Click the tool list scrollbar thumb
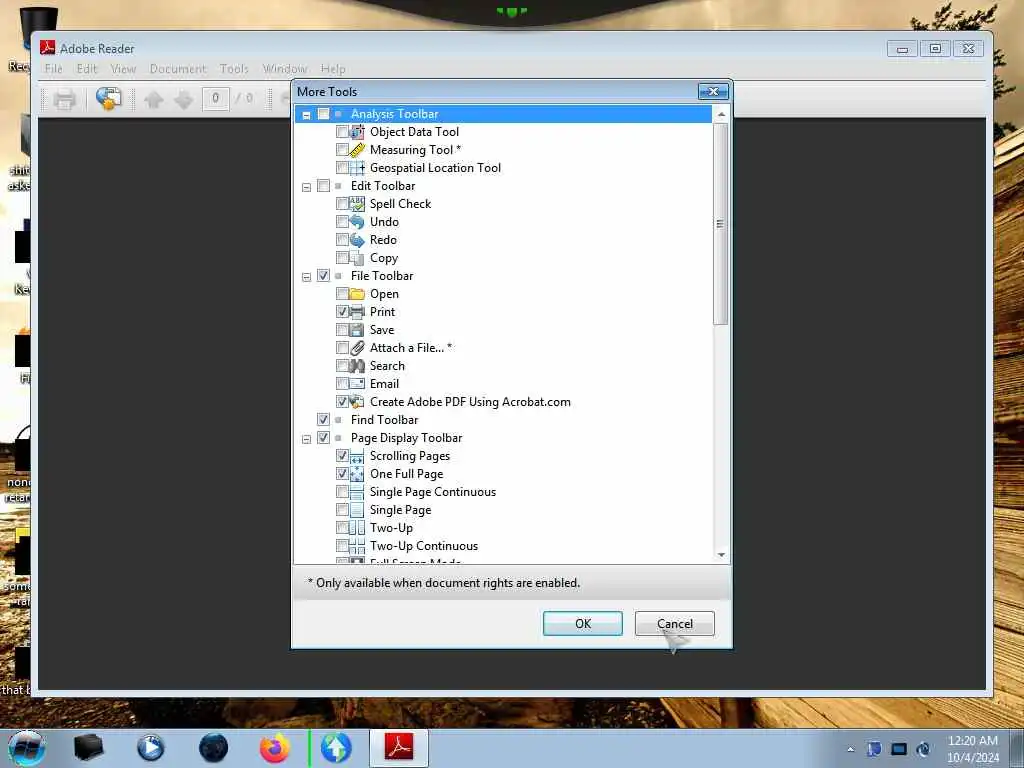The height and width of the screenshot is (768, 1024). (720, 223)
